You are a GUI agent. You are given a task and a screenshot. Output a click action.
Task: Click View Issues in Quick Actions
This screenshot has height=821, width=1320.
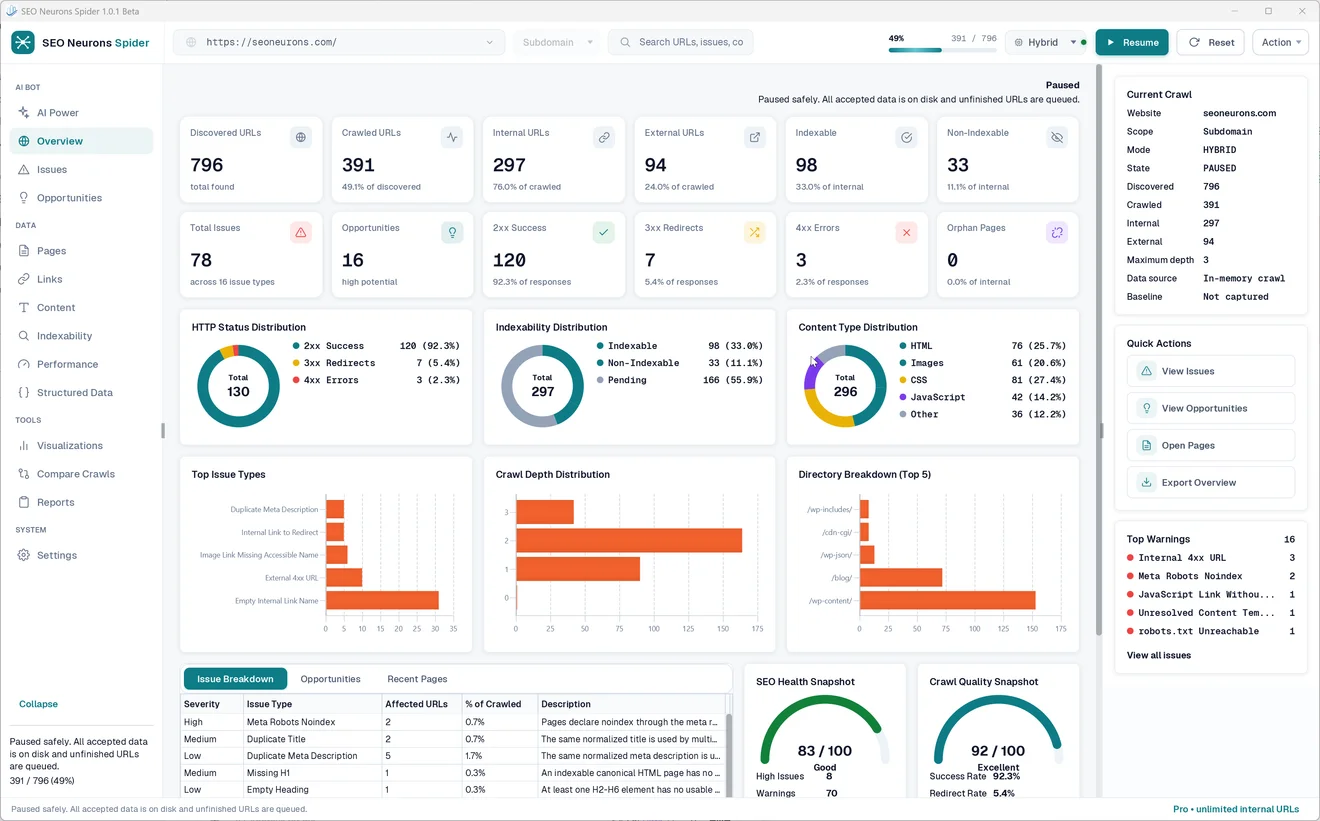click(x=1210, y=371)
